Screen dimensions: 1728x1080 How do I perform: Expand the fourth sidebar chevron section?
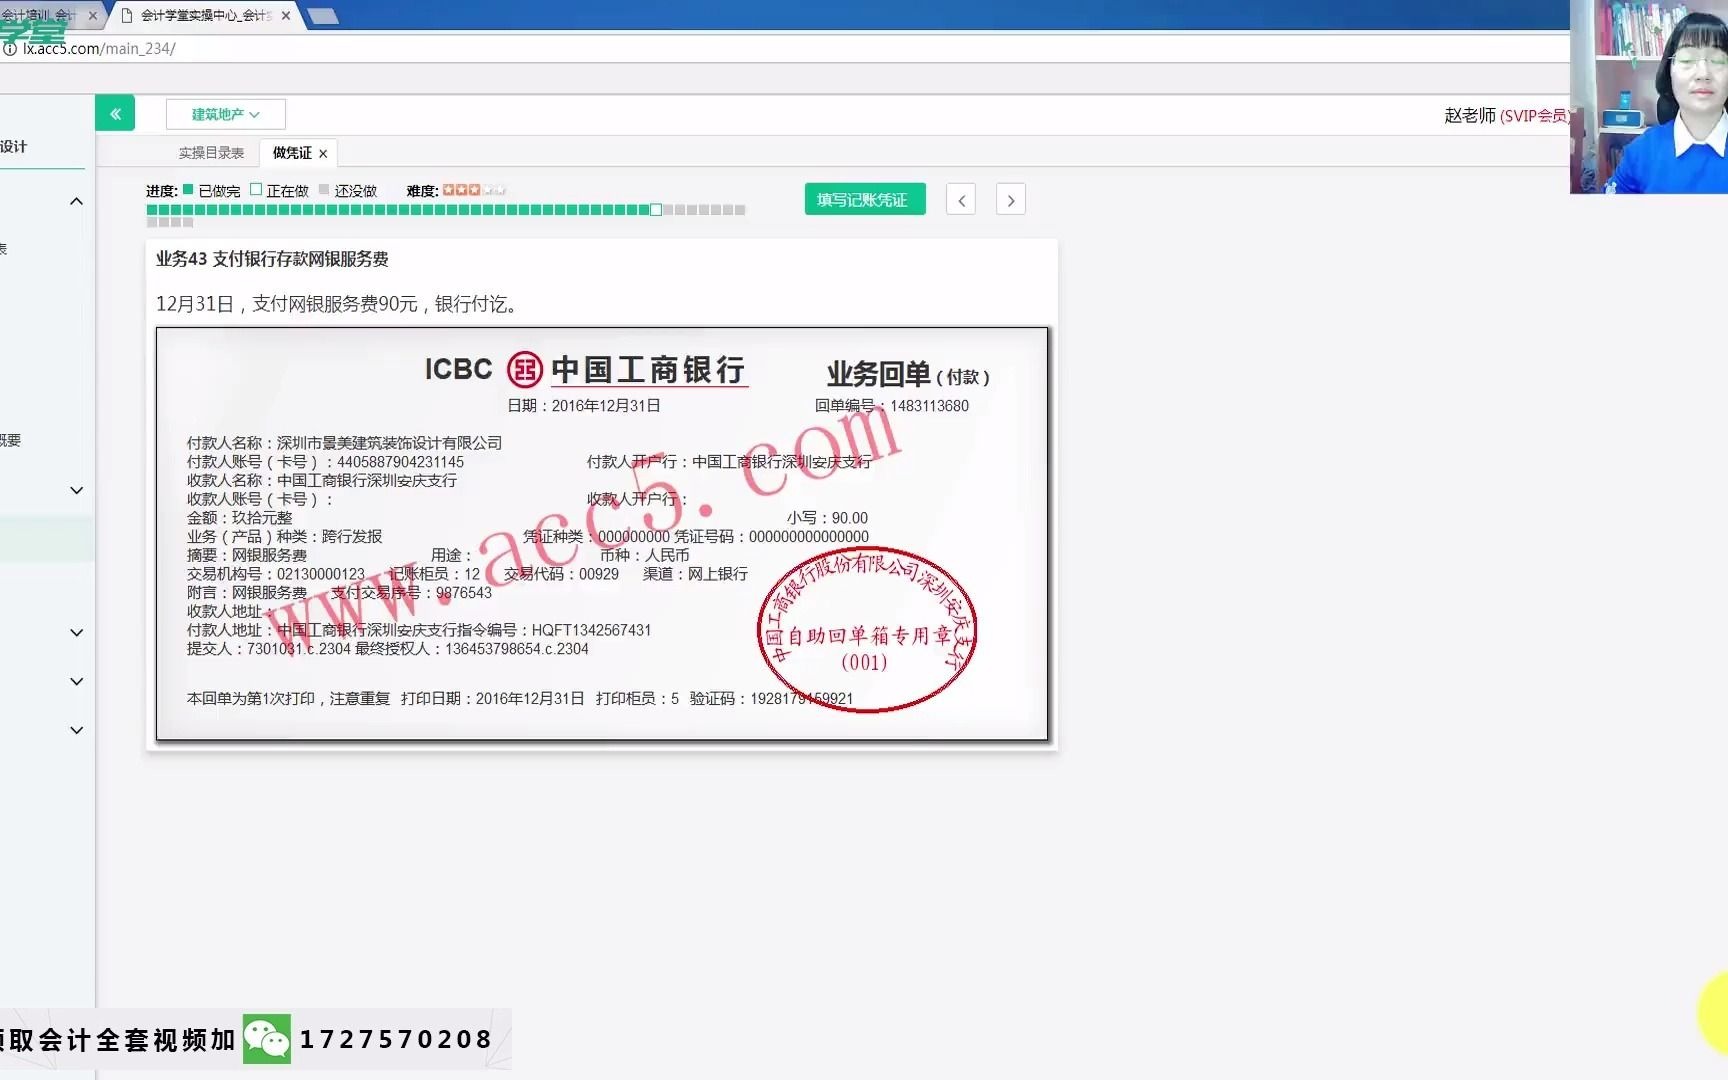[76, 681]
